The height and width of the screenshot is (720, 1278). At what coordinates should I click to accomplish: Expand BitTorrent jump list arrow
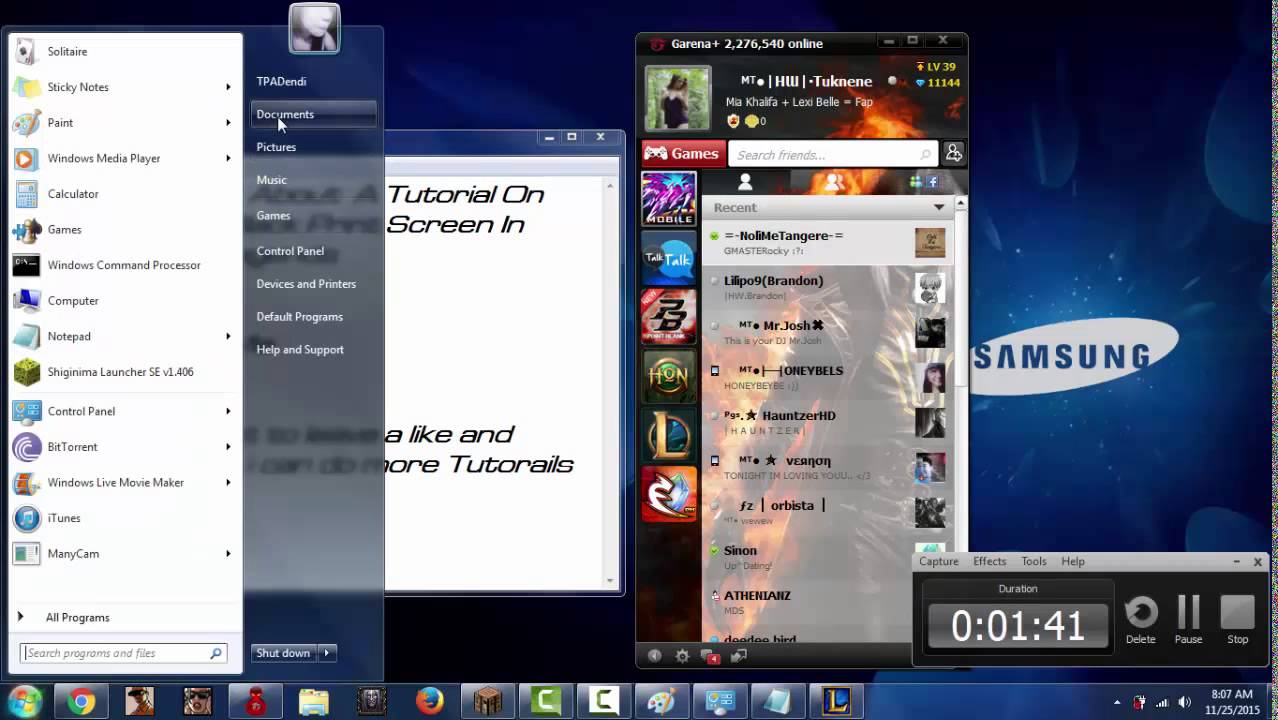(228, 447)
